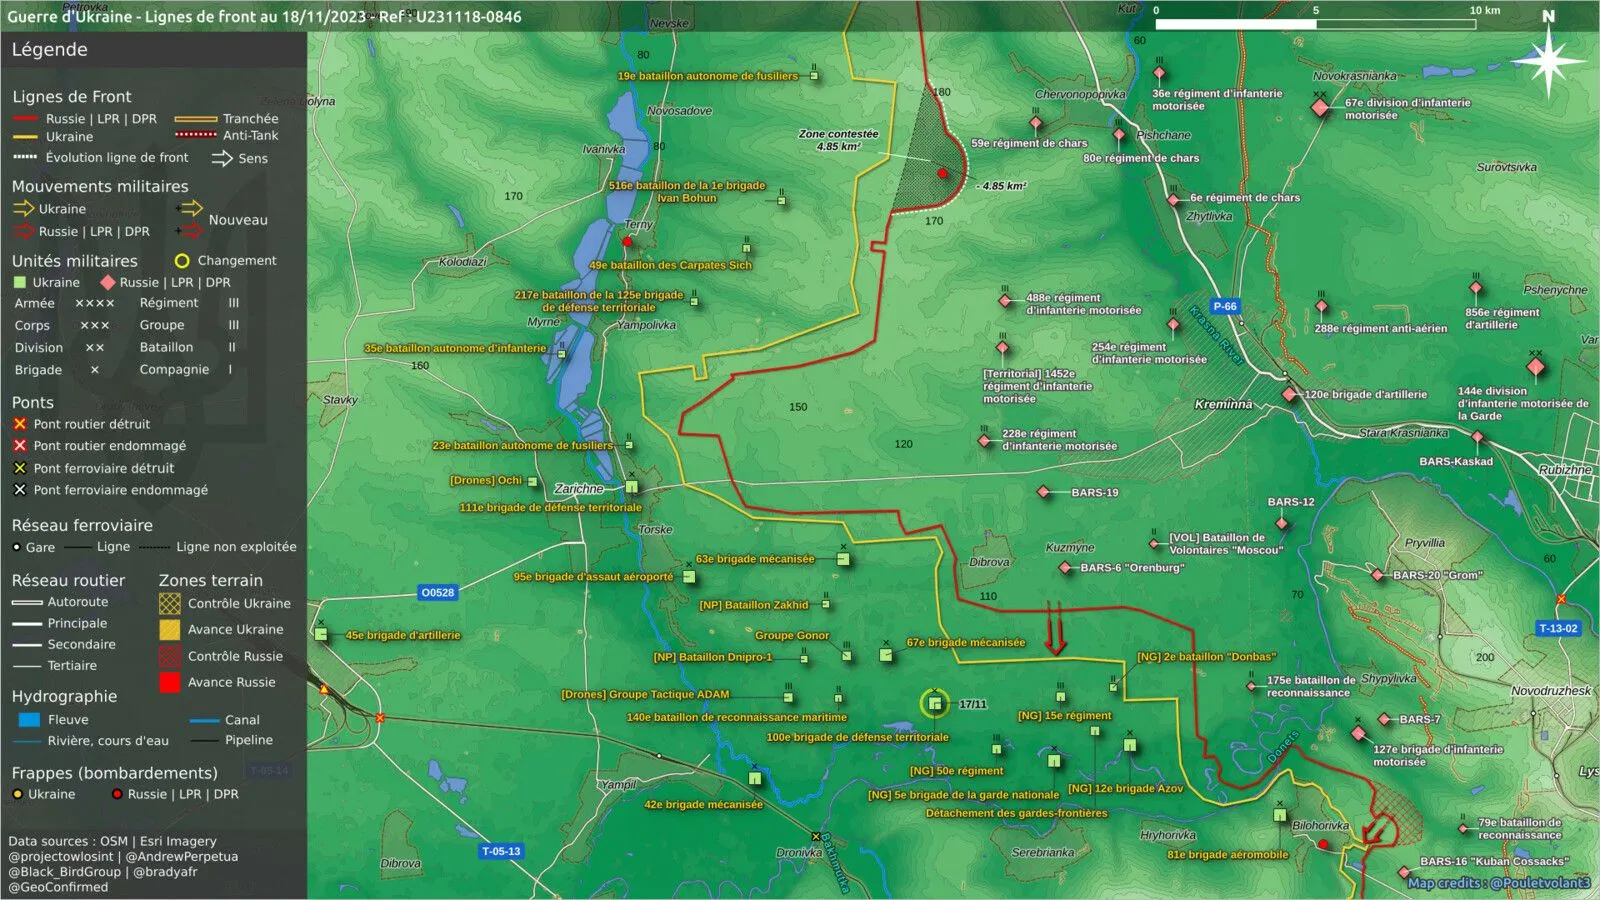Screen dimensions: 1600x900
Task: Select the 144e division red diamond marker
Action: [1536, 367]
